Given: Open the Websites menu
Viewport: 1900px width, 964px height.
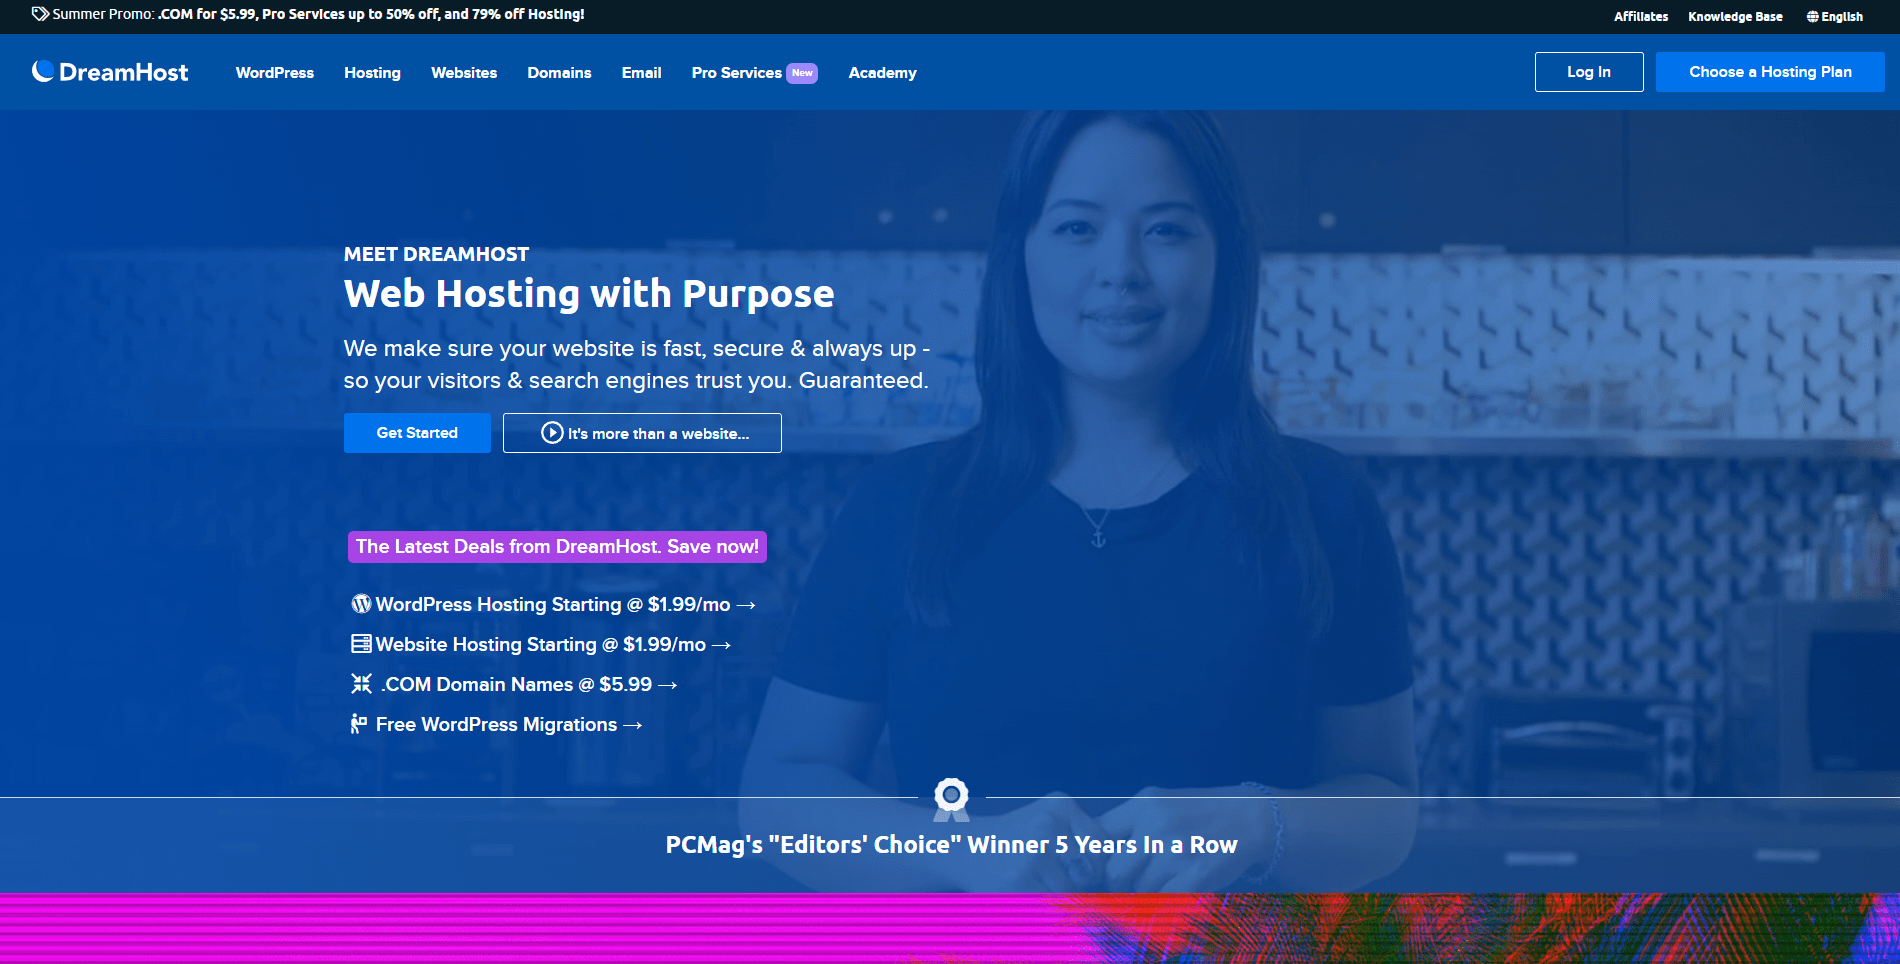Looking at the screenshot, I should coord(464,73).
